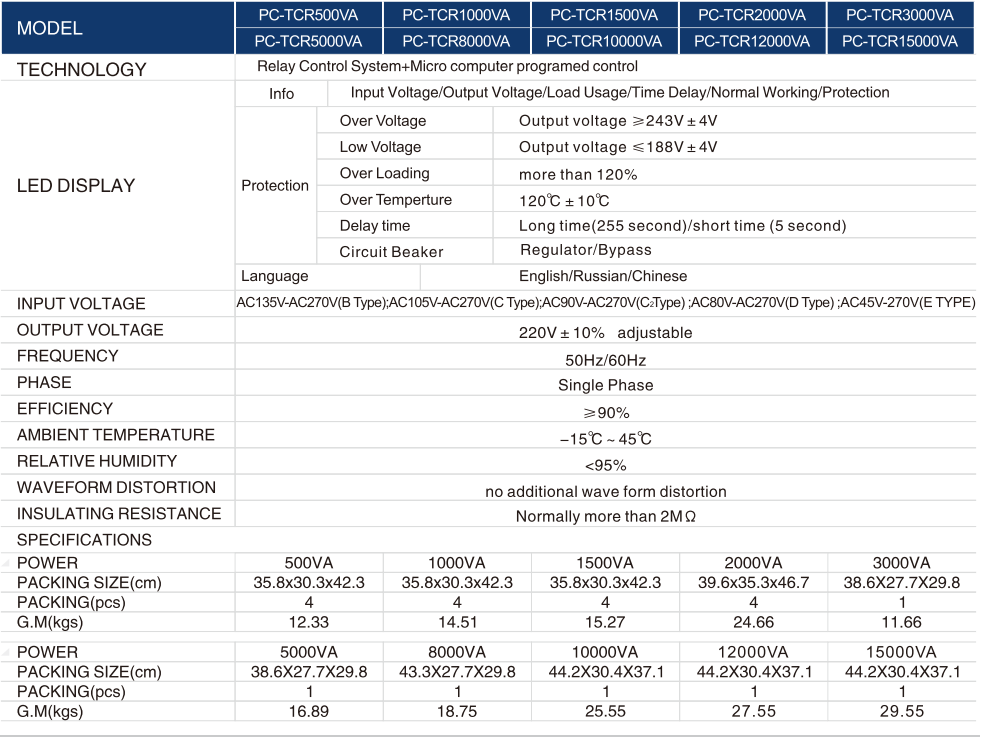Select the WAVEFORM DISTORTION label

[116, 488]
